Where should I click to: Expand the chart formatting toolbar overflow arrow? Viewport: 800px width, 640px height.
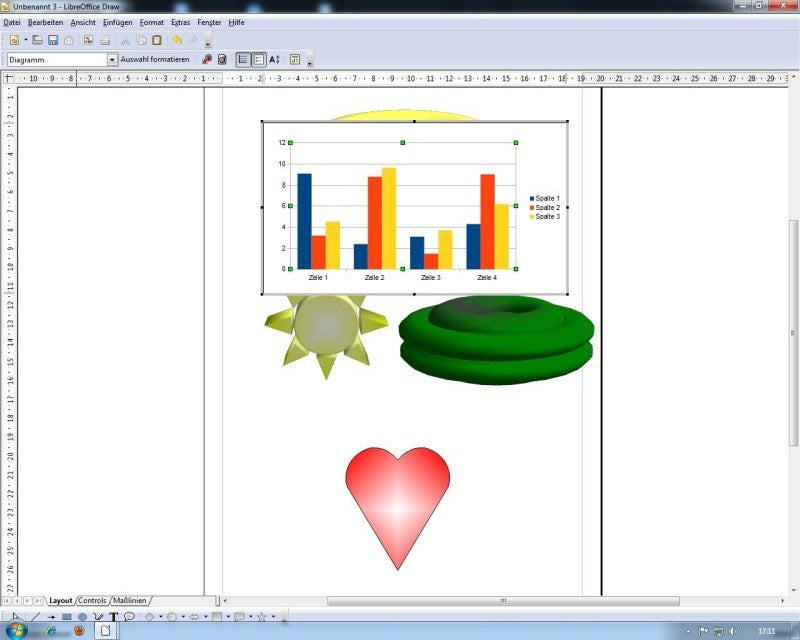[309, 61]
